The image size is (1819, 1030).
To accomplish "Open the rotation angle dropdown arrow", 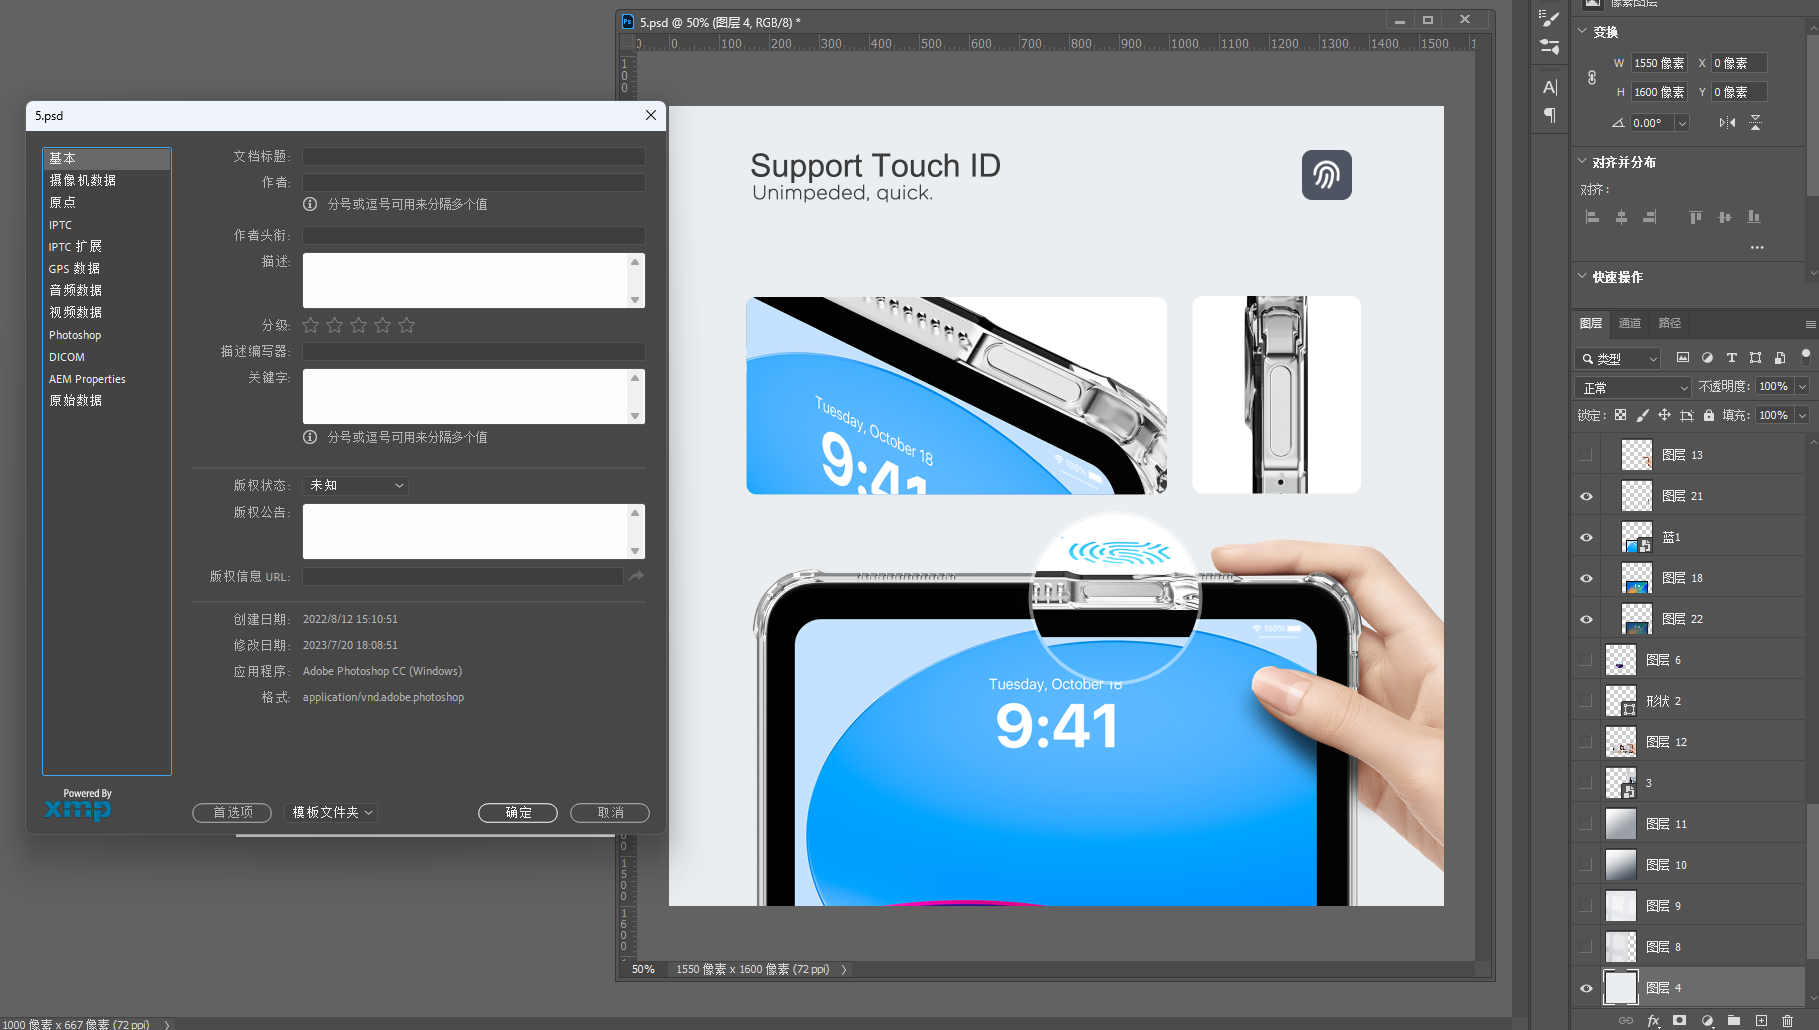I will [1682, 123].
